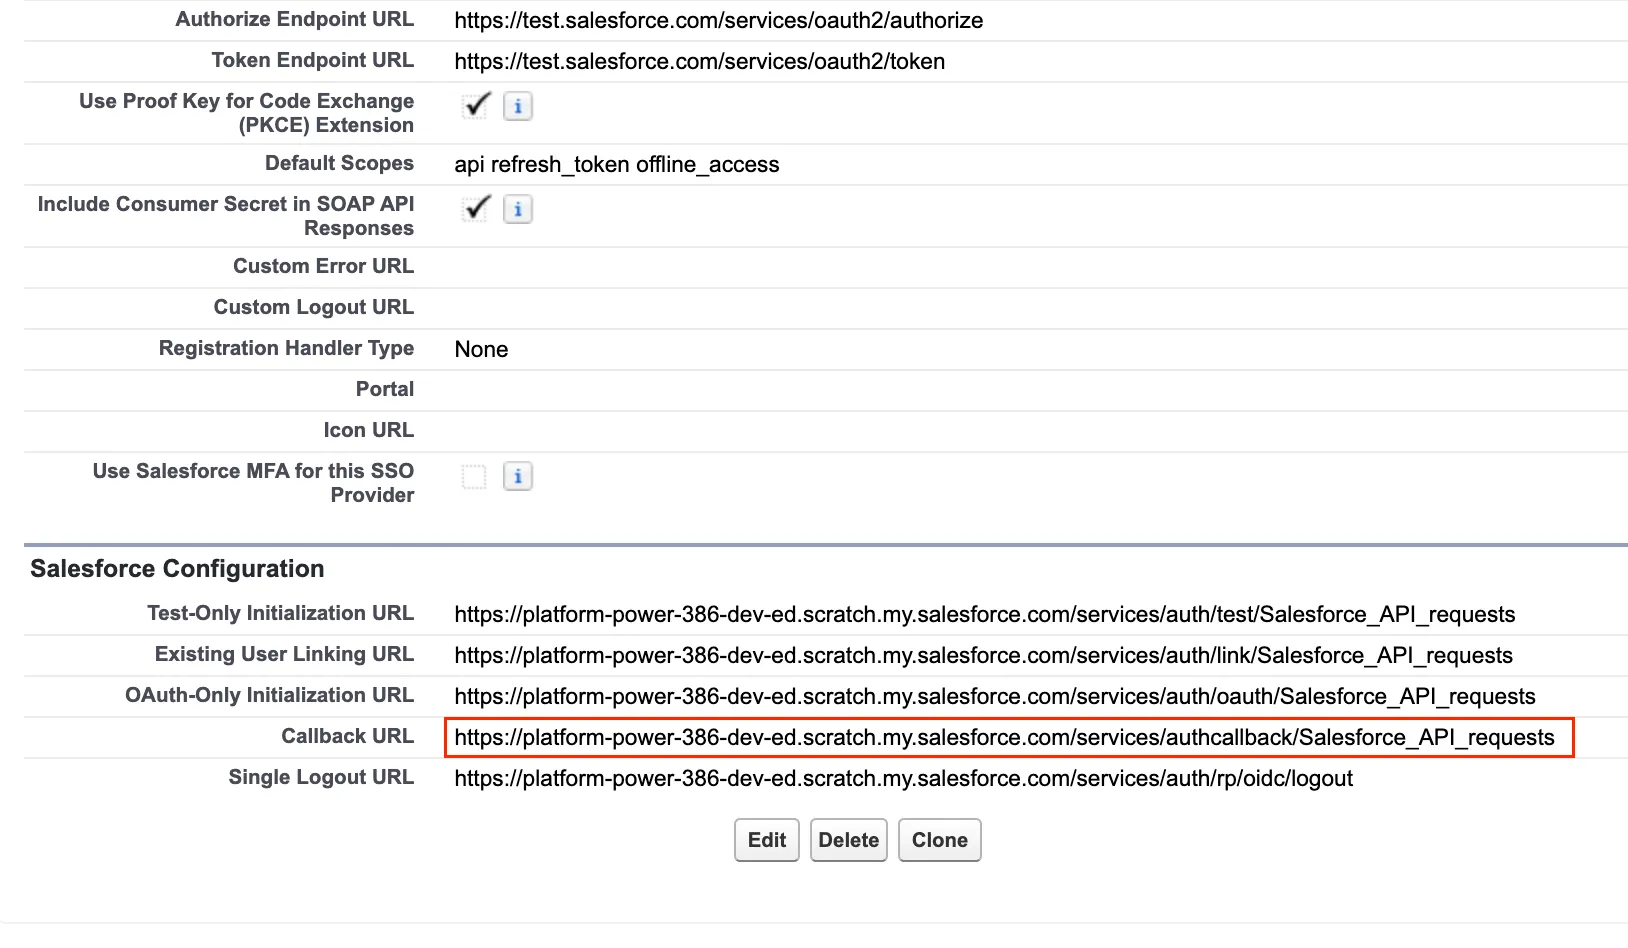1628x948 pixels.
Task: Click the Edit button
Action: click(x=766, y=840)
